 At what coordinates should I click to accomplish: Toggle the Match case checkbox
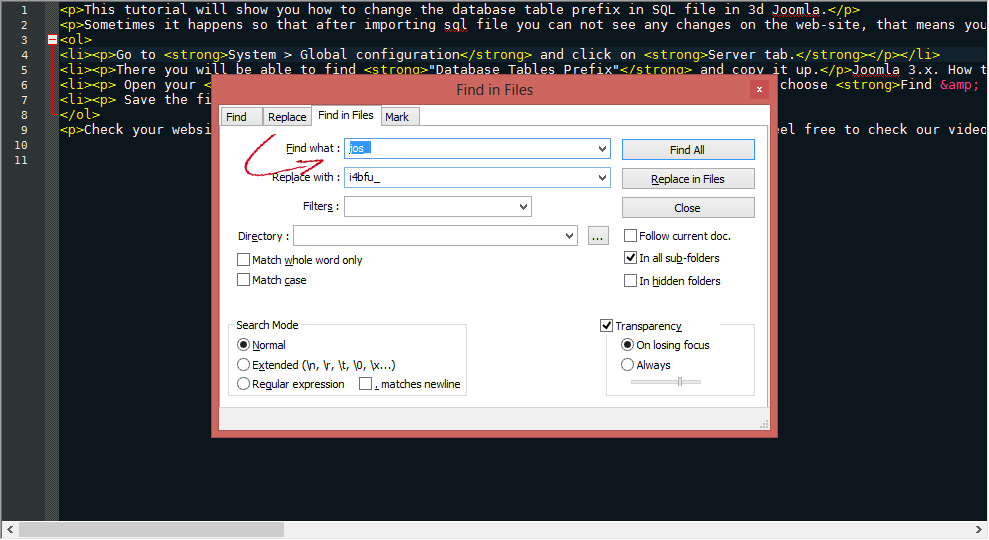[244, 281]
